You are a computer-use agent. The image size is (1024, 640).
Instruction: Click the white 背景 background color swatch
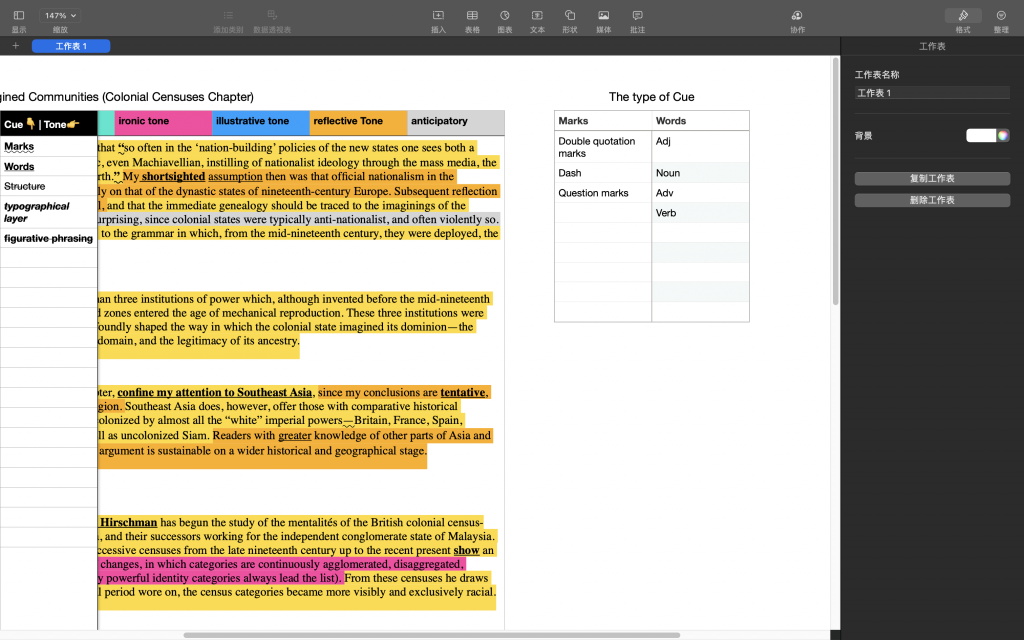[980, 136]
